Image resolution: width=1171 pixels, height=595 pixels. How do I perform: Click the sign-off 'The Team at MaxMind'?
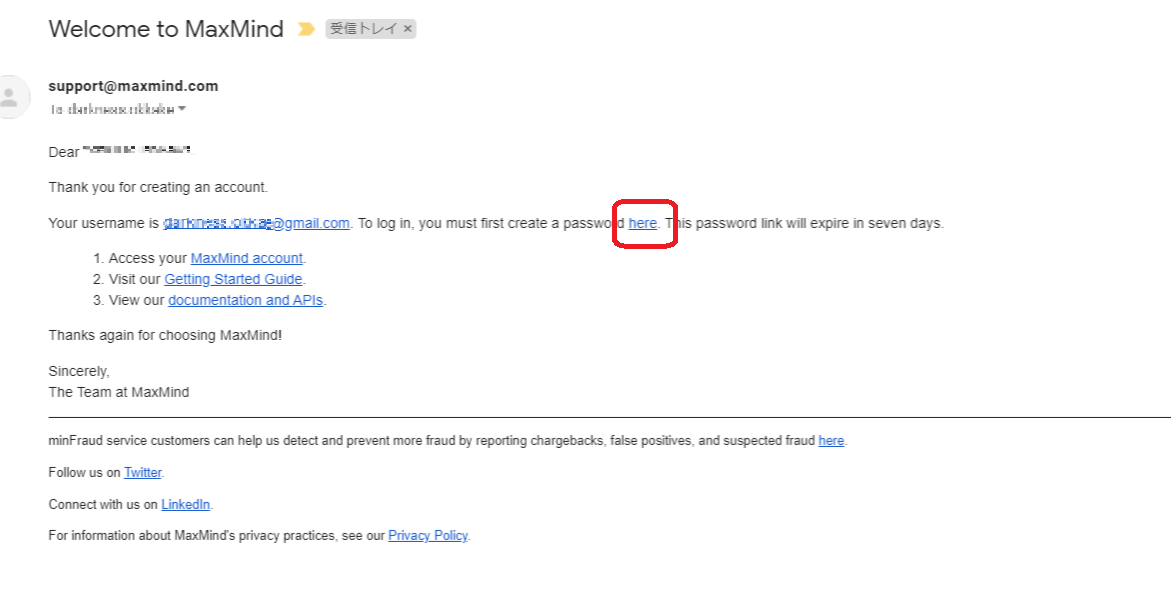coord(119,392)
